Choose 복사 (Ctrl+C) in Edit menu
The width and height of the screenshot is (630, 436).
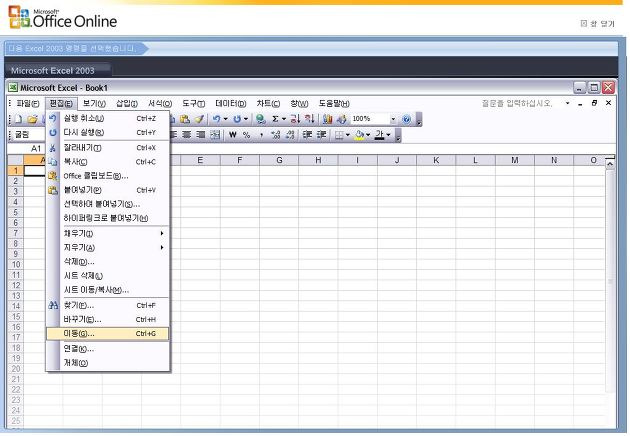coord(108,162)
